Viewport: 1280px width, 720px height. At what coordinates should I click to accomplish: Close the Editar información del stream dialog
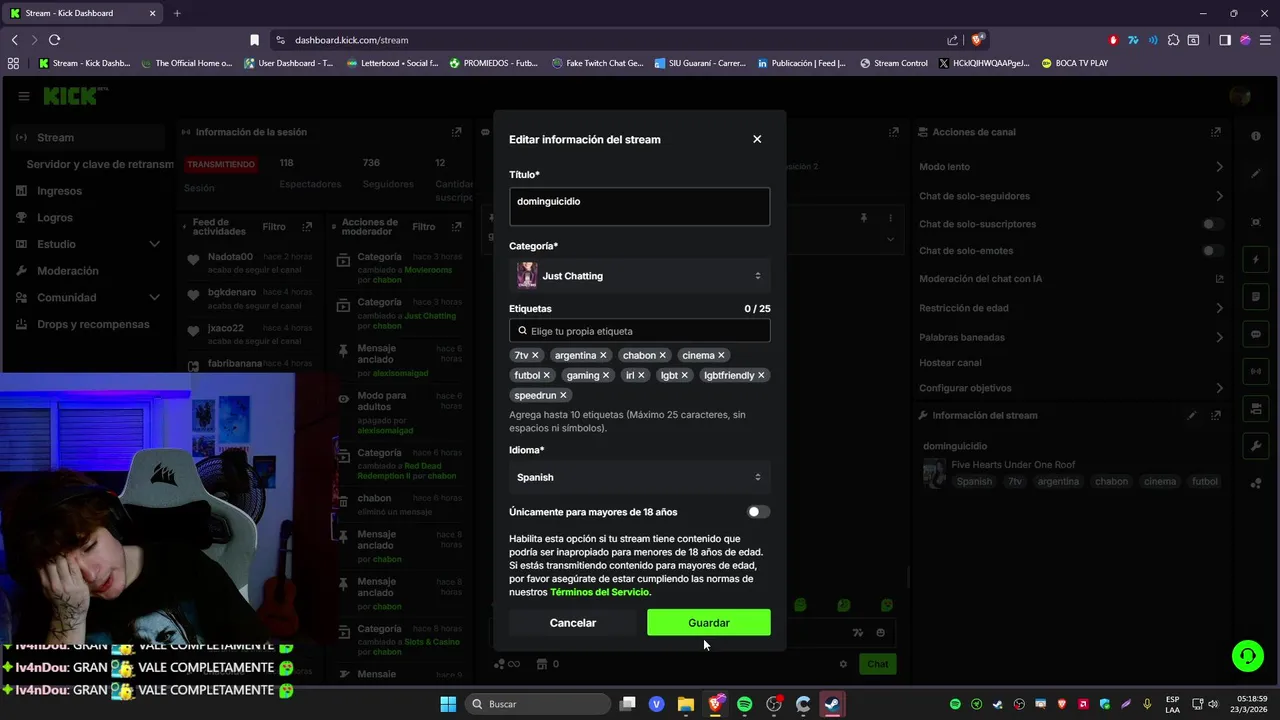(757, 139)
